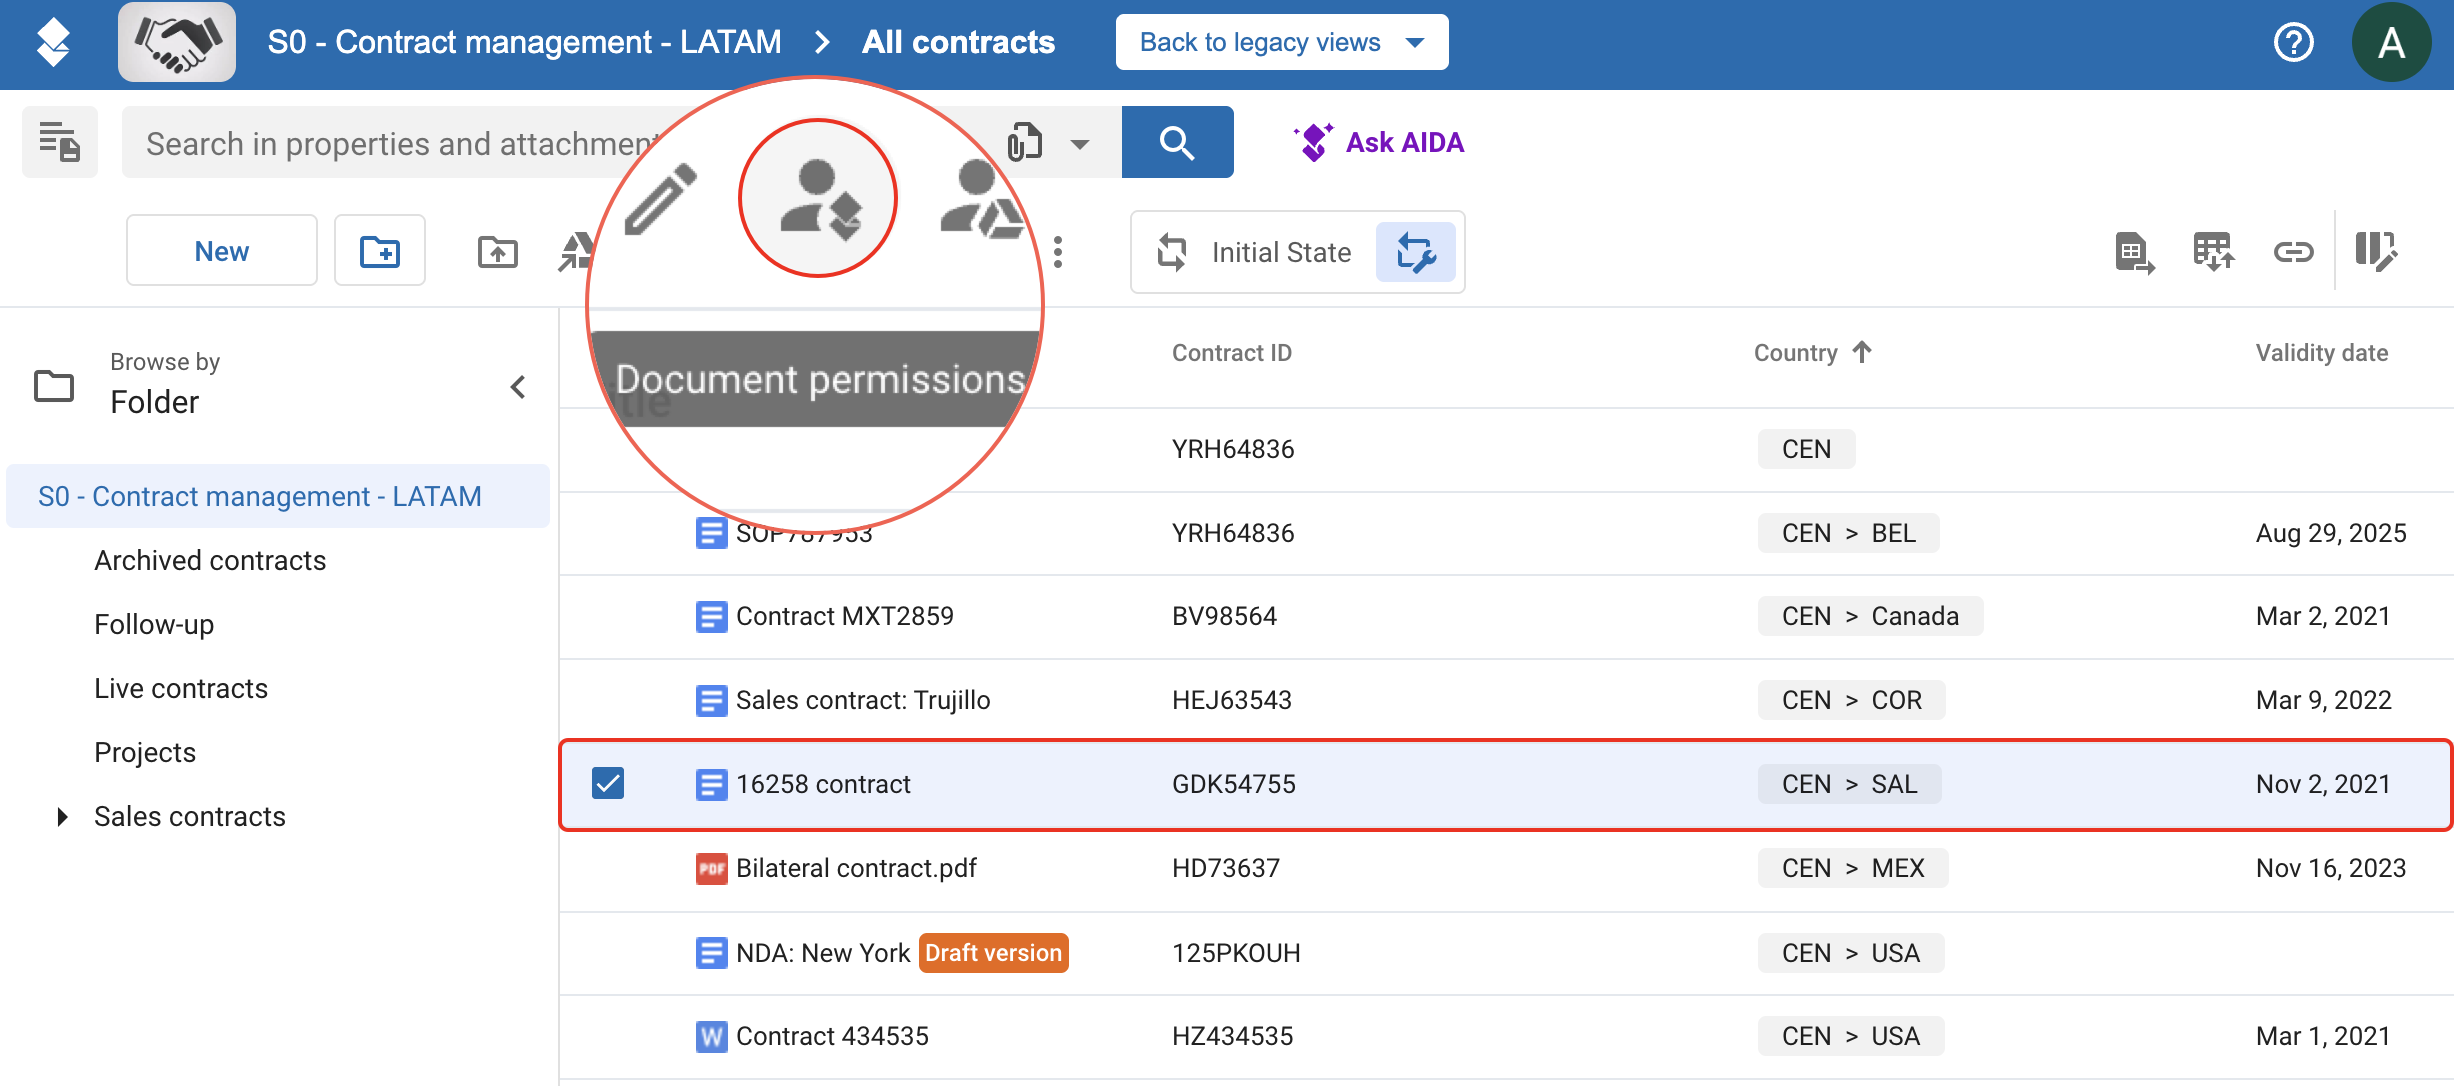Click contract ID GDK54755
The image size is (2454, 1086).
[x=1234, y=784]
